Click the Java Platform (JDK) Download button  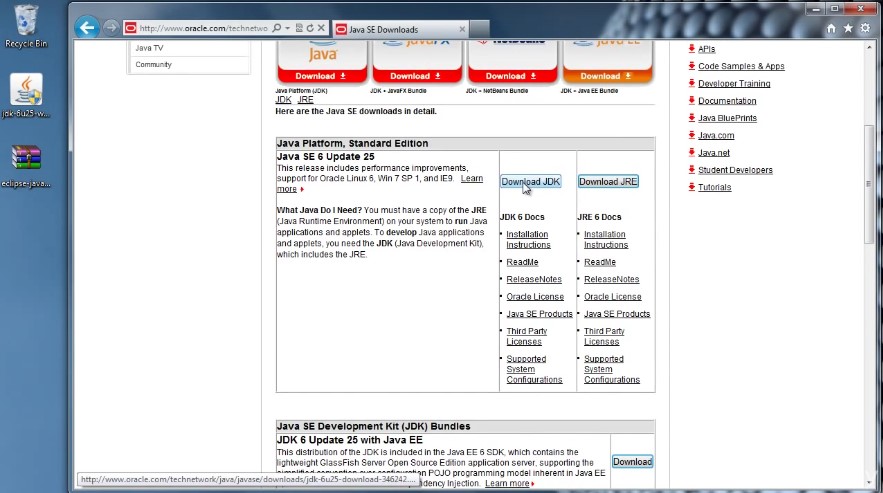[x=322, y=76]
